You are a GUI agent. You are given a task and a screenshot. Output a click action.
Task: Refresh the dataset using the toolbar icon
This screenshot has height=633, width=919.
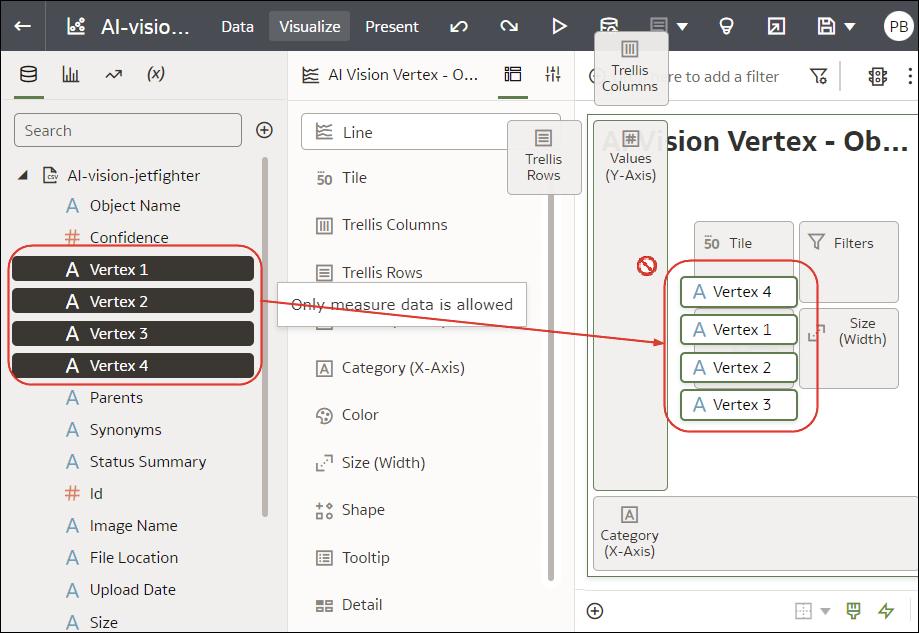point(609,27)
